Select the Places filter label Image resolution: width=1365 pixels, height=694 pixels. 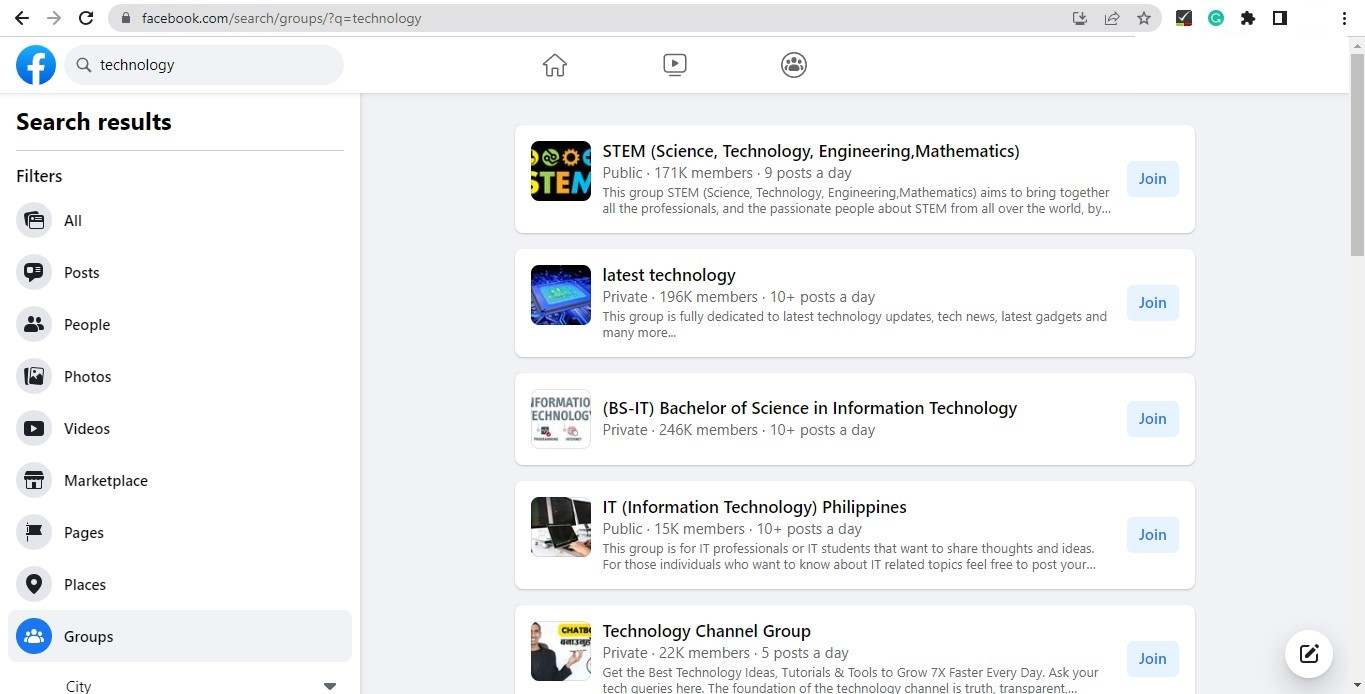click(85, 585)
